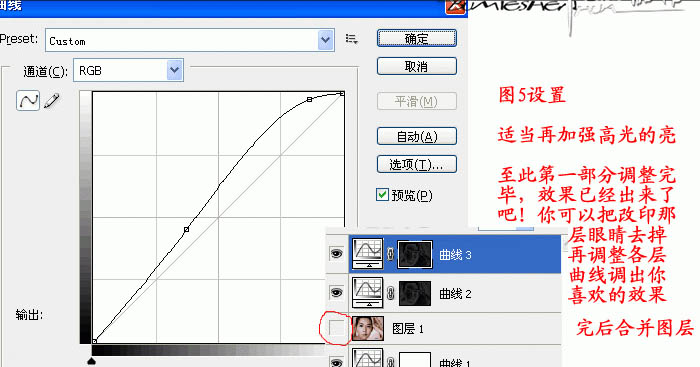The height and width of the screenshot is (367, 700).
Task: Click the 取消 cancel button
Action: coord(417,67)
